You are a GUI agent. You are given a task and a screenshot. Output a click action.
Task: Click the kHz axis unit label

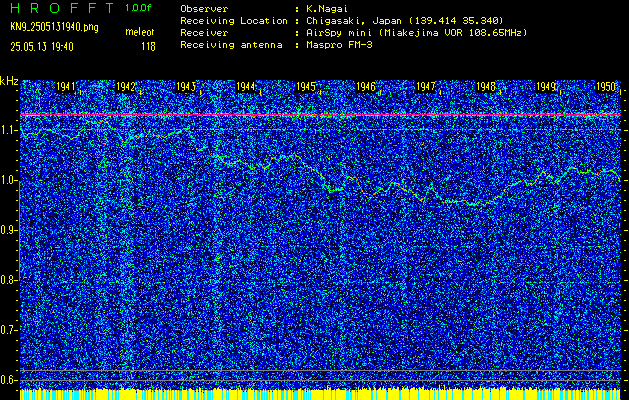point(9,81)
